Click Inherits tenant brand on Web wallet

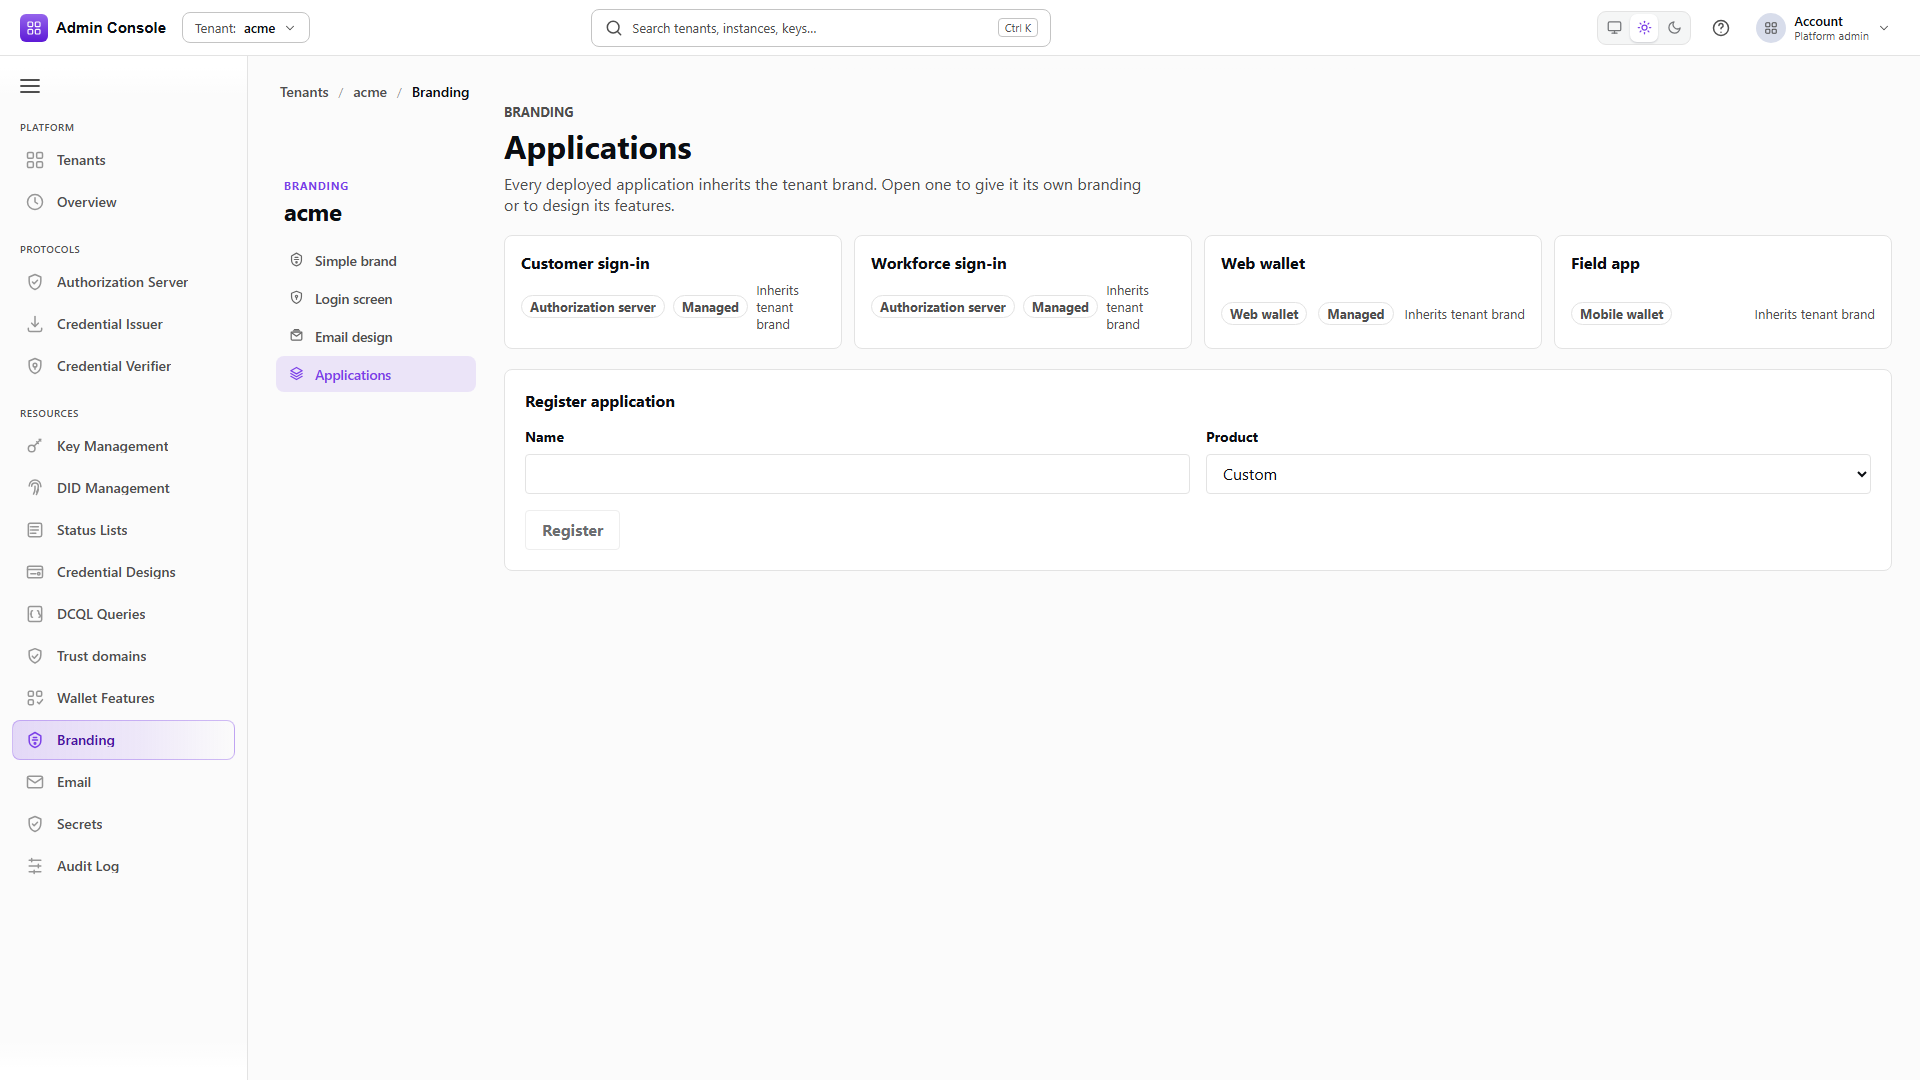tap(1464, 314)
